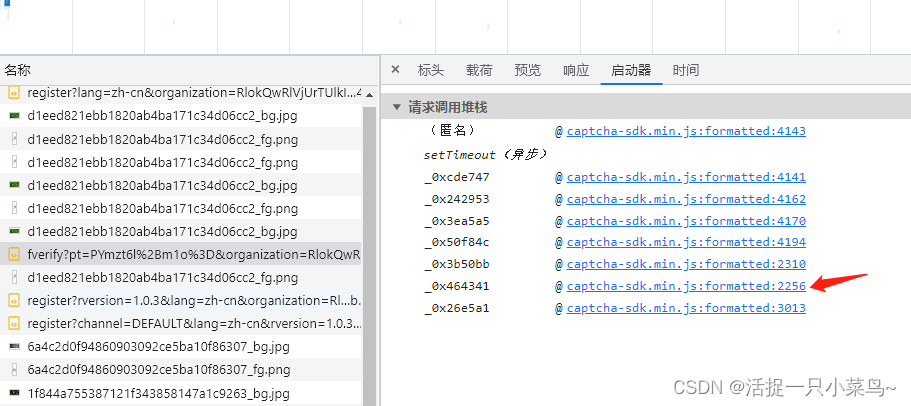This screenshot has height=406, width=911.
Task: Show the 预览 tab
Action: 528,70
